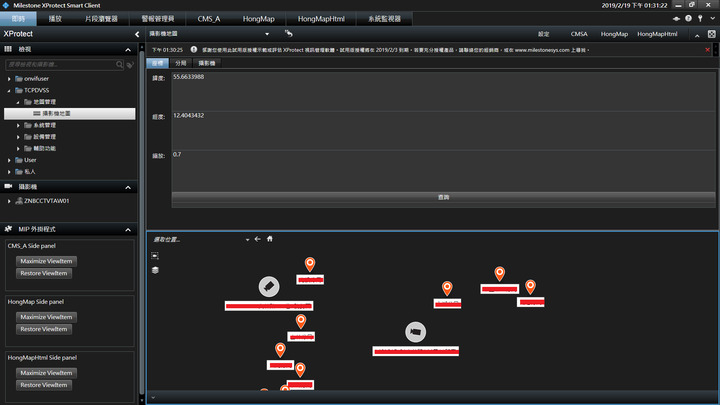Switch to the 播放 tab
The image size is (720, 405).
click(x=56, y=18)
